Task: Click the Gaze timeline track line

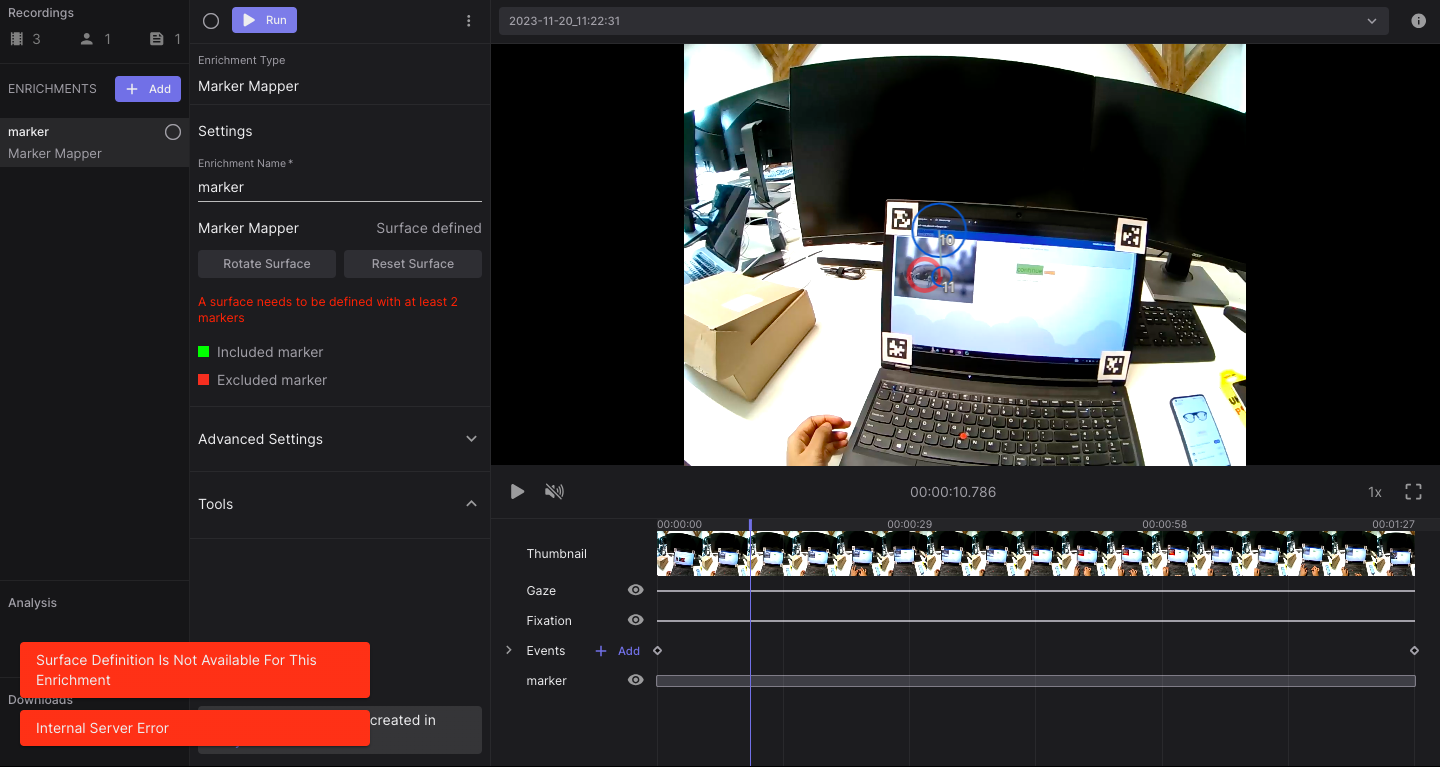Action: [x=1036, y=591]
